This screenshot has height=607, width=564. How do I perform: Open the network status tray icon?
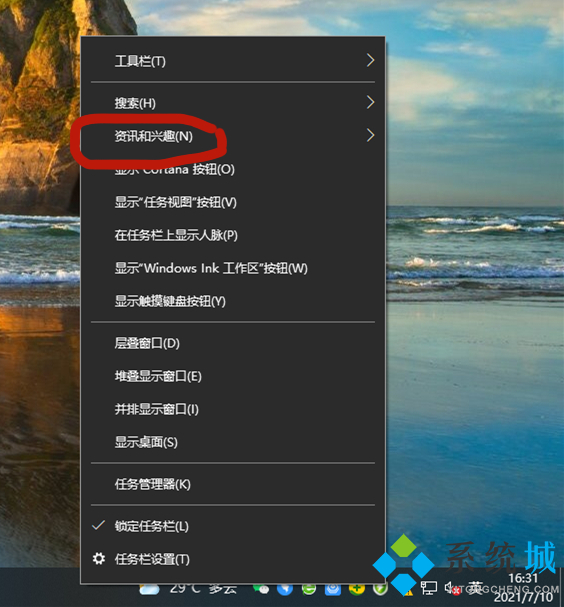tap(429, 588)
